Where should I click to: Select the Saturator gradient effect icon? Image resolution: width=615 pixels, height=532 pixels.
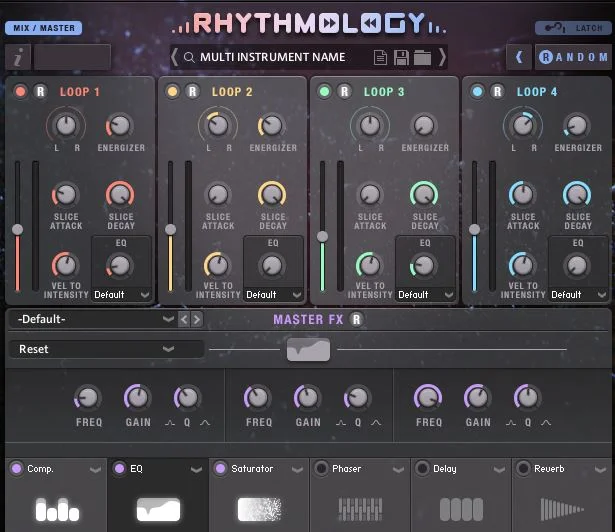click(x=259, y=509)
